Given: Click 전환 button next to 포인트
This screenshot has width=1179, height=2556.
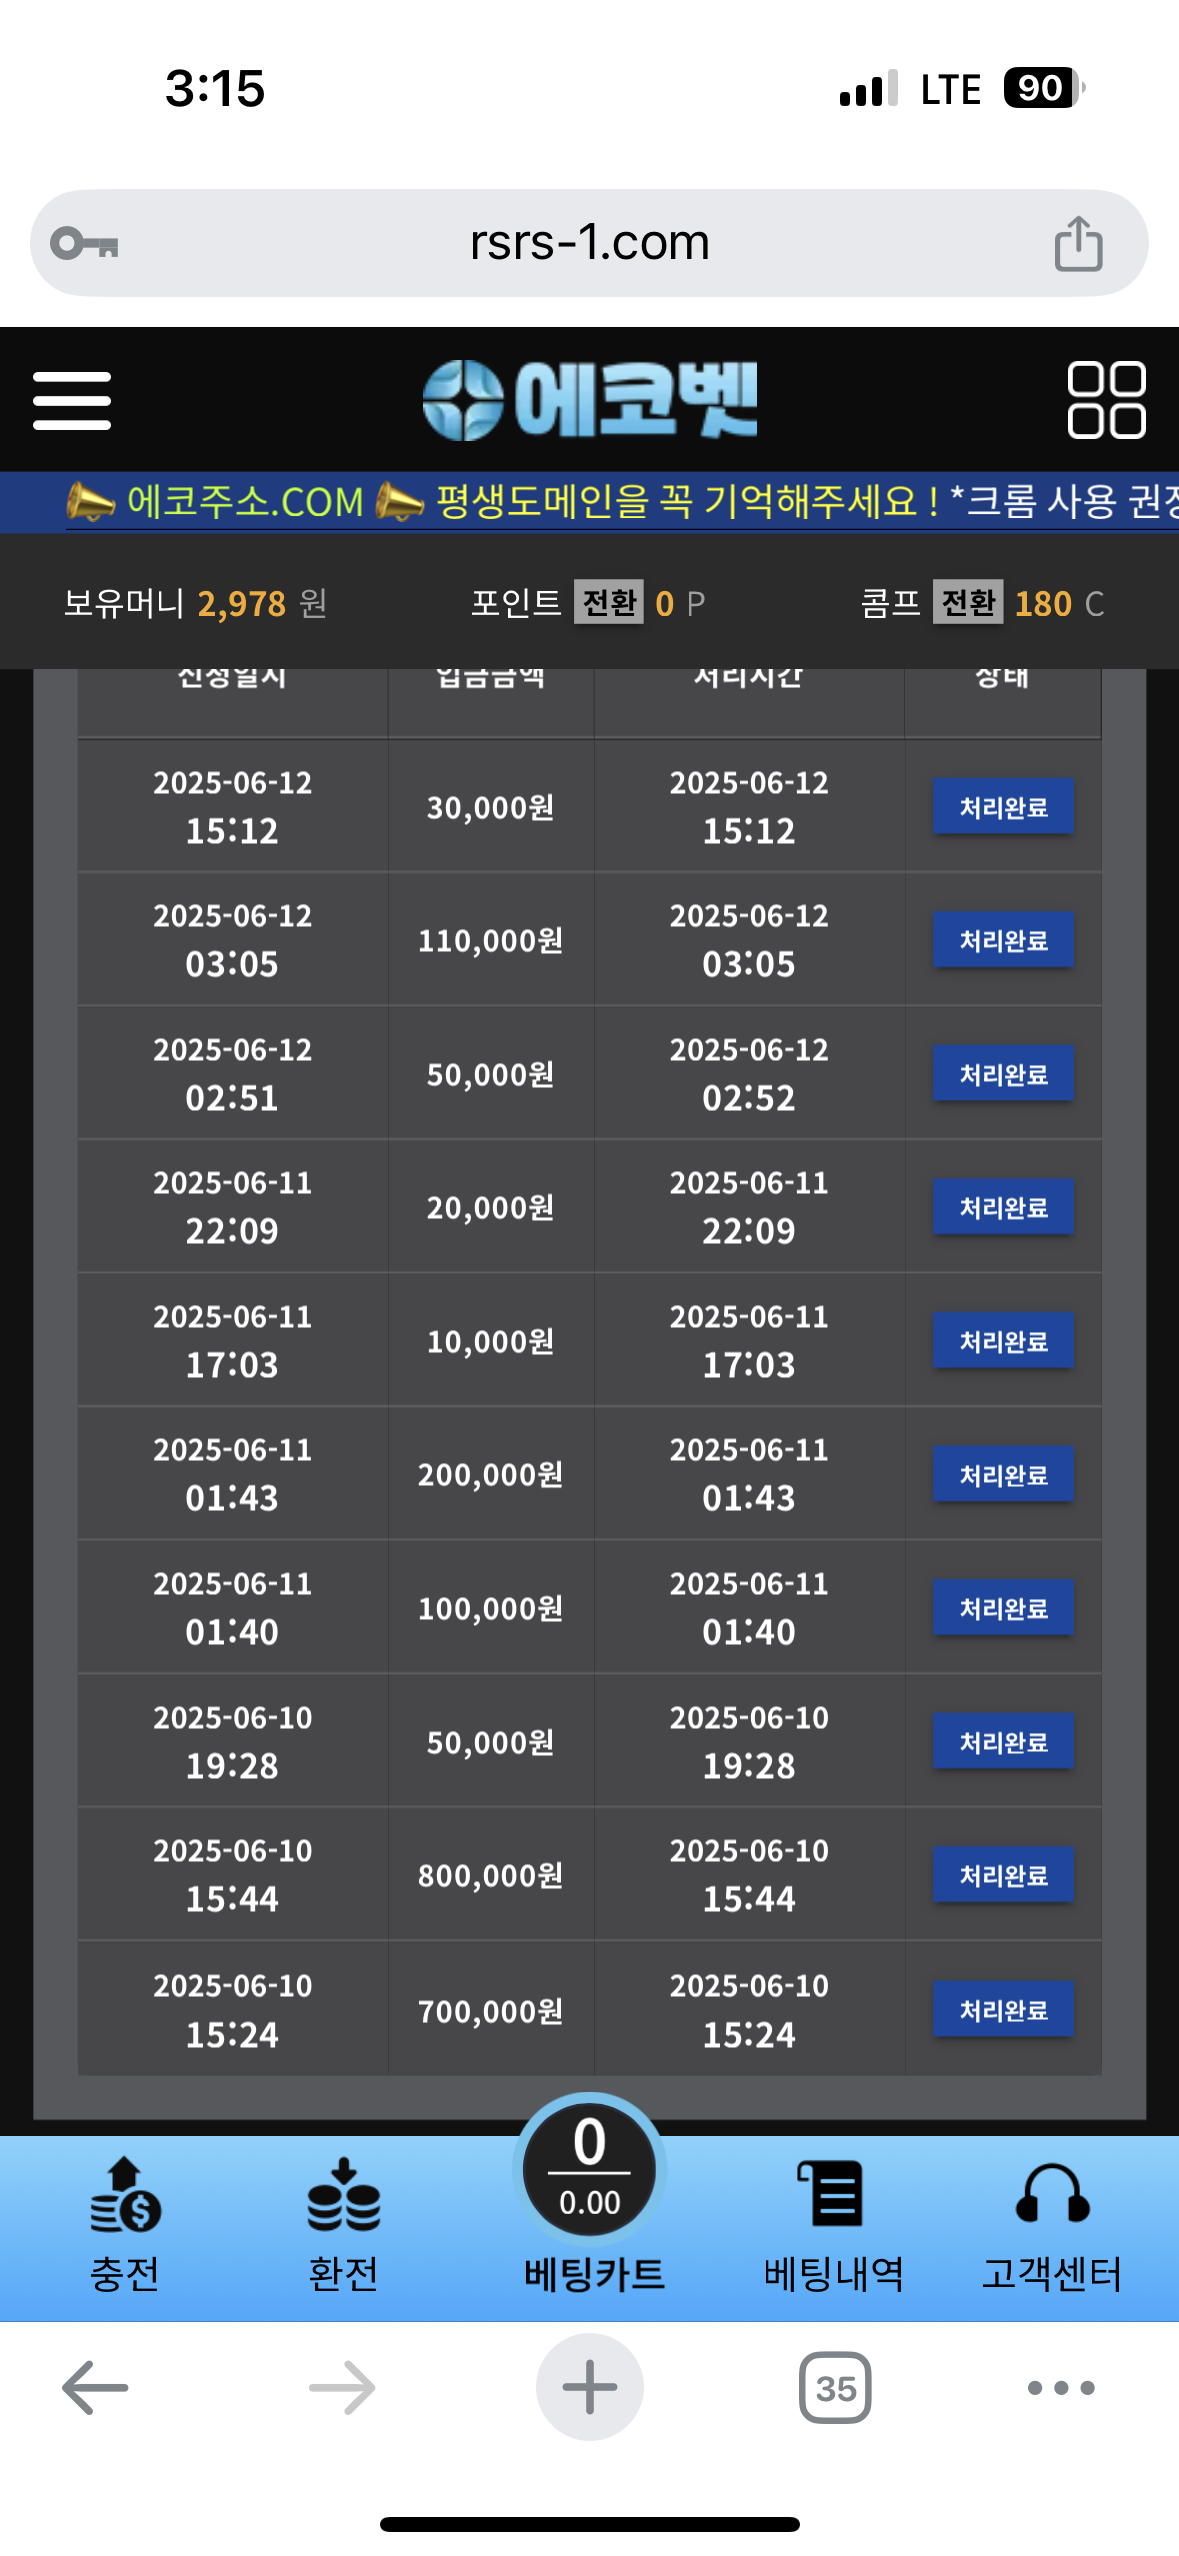Looking at the screenshot, I should [609, 603].
